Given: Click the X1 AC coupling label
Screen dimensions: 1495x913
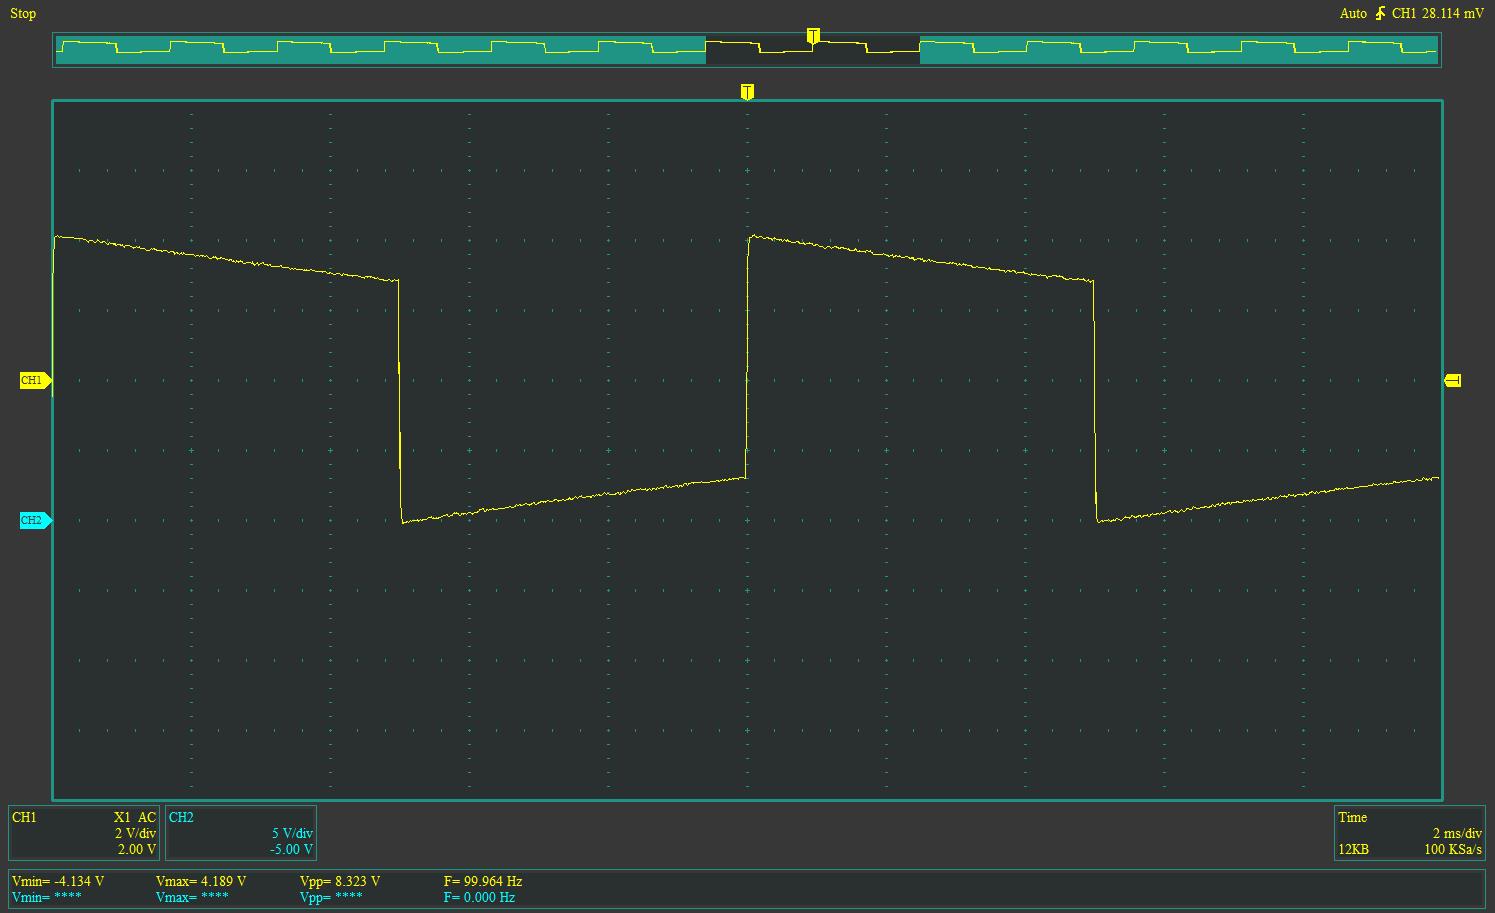Looking at the screenshot, I should click(135, 817).
